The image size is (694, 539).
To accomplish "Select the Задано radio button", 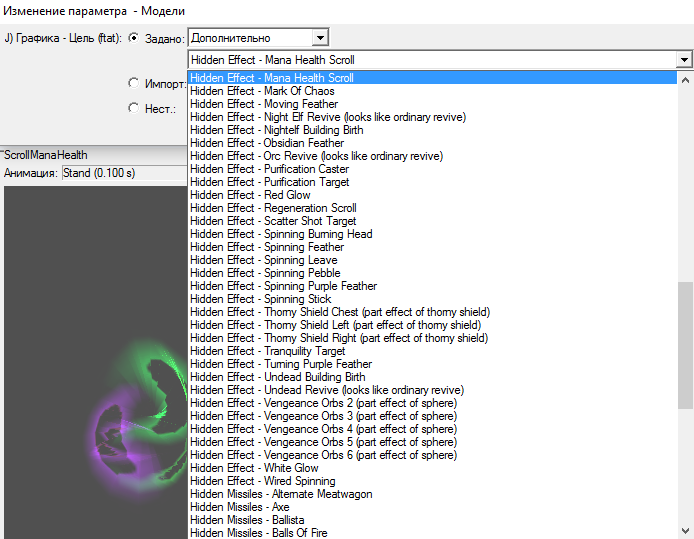I will [134, 38].
